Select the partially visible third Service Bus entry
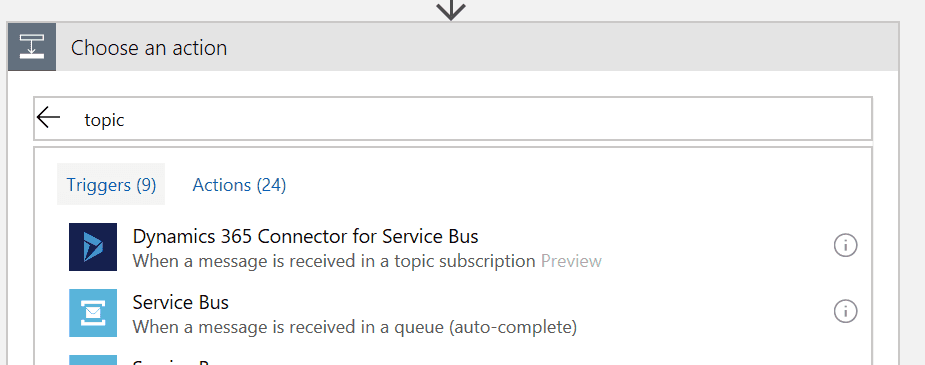The height and width of the screenshot is (365, 925). pyautogui.click(x=452, y=360)
